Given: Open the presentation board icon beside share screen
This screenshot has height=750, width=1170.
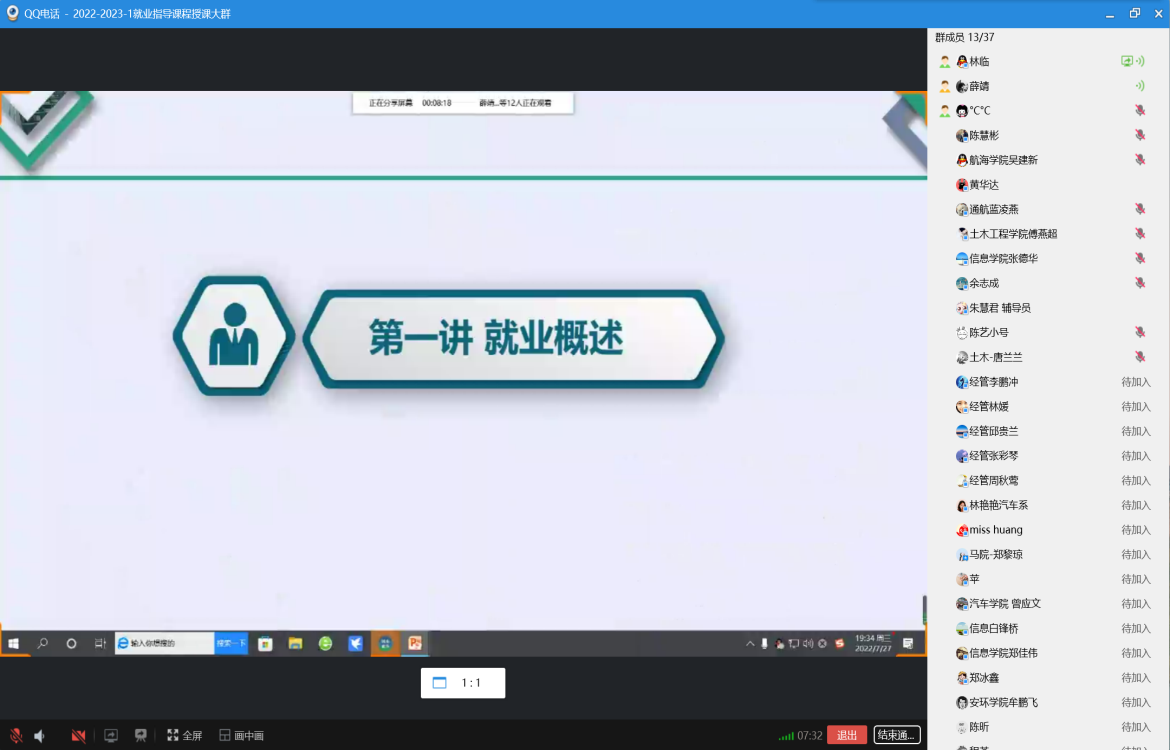Looking at the screenshot, I should point(141,736).
